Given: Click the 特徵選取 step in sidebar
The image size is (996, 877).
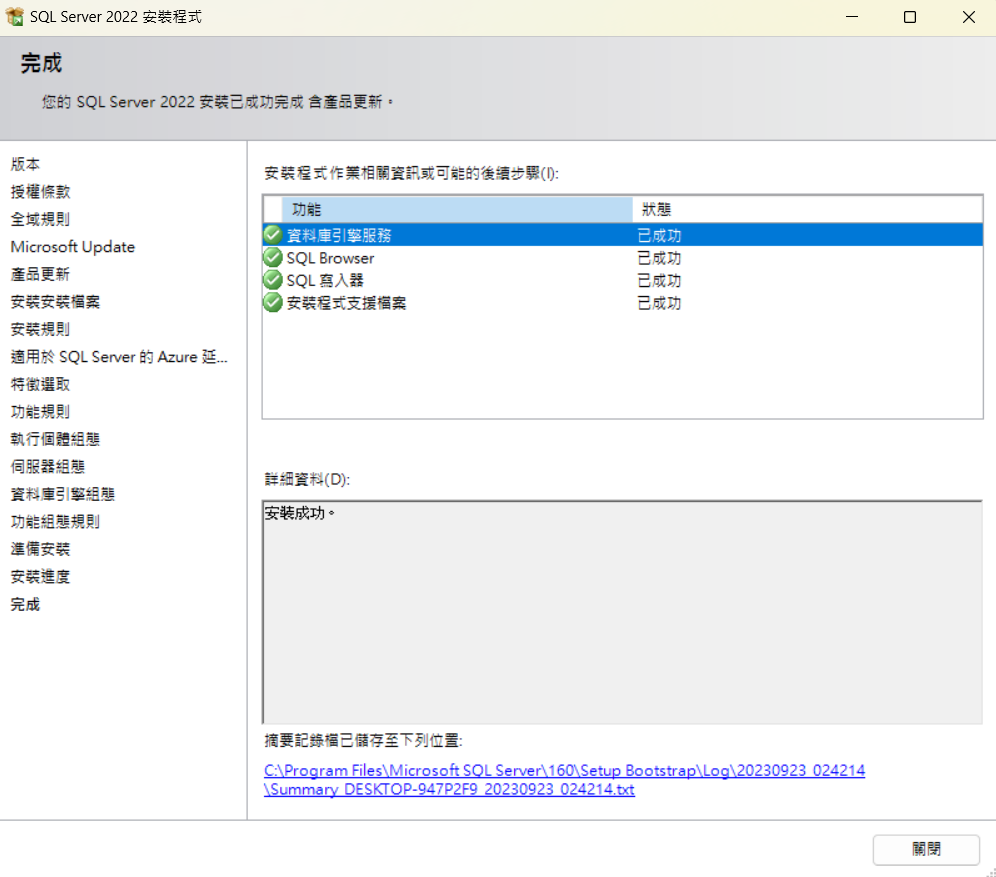Looking at the screenshot, I should pos(41,384).
